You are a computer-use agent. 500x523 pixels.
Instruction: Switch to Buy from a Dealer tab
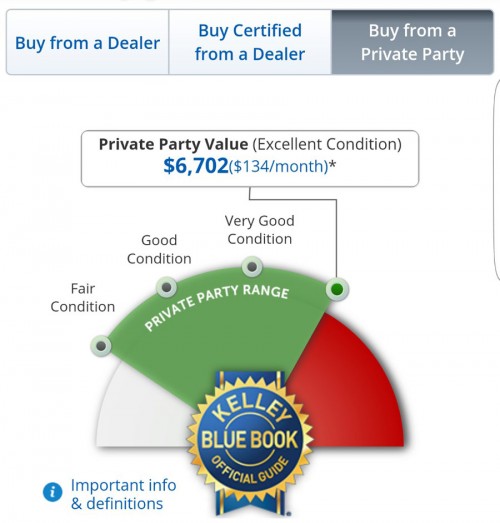point(87,42)
